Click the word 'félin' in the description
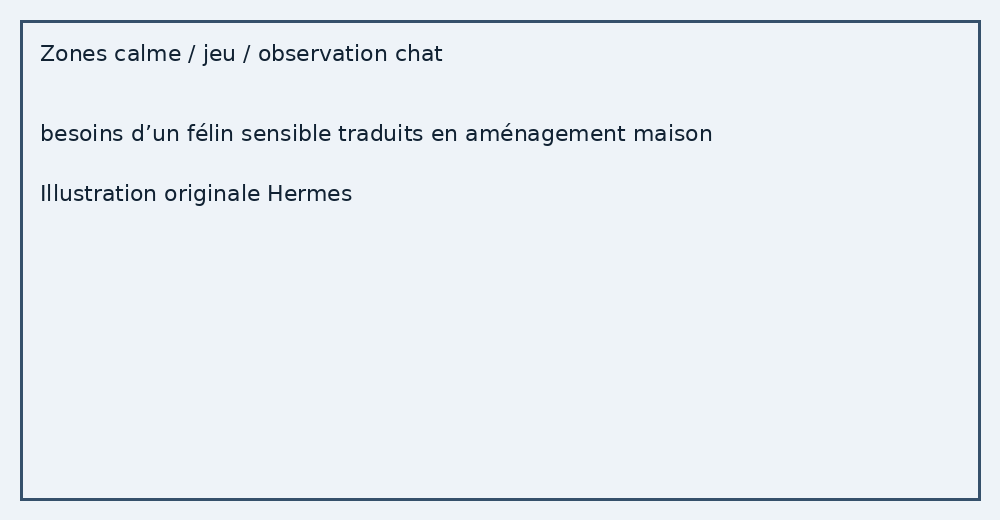Viewport: 1000px width, 520px height. tap(210, 134)
